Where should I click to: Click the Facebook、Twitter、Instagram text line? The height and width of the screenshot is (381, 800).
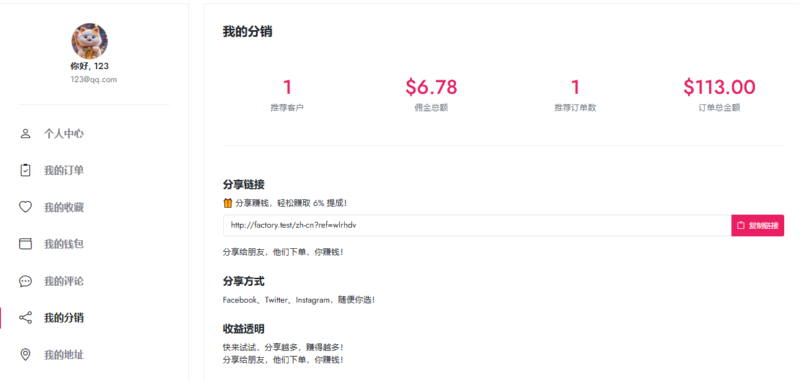299,300
